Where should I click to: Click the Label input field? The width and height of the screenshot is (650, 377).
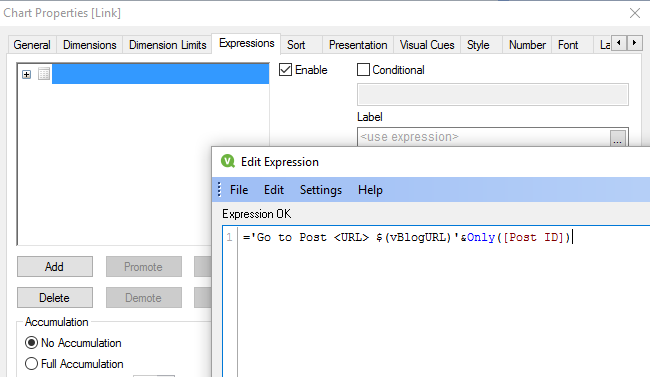(x=483, y=137)
